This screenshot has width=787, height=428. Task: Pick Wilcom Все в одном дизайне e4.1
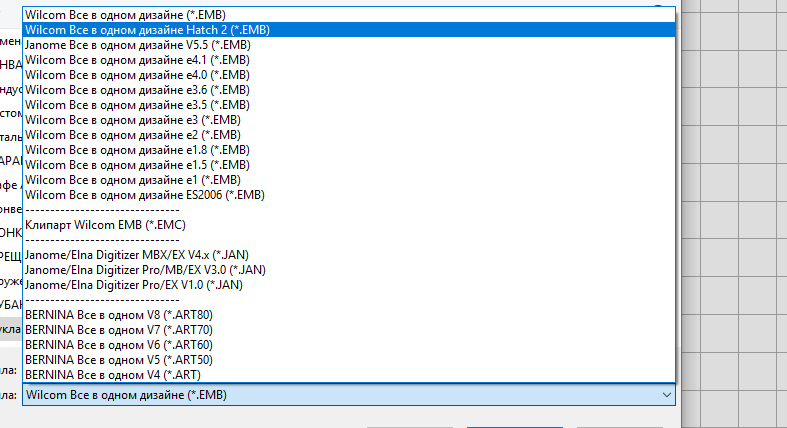349,60
